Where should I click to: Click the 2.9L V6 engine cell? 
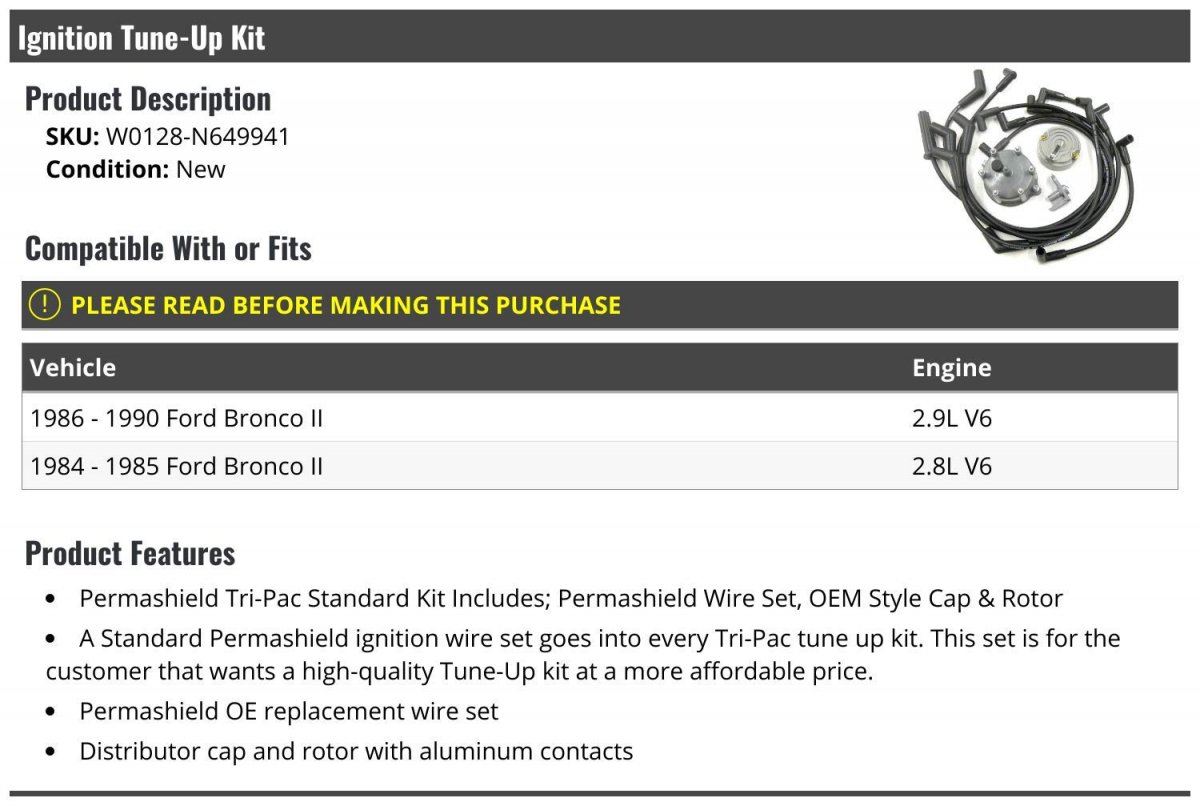951,418
